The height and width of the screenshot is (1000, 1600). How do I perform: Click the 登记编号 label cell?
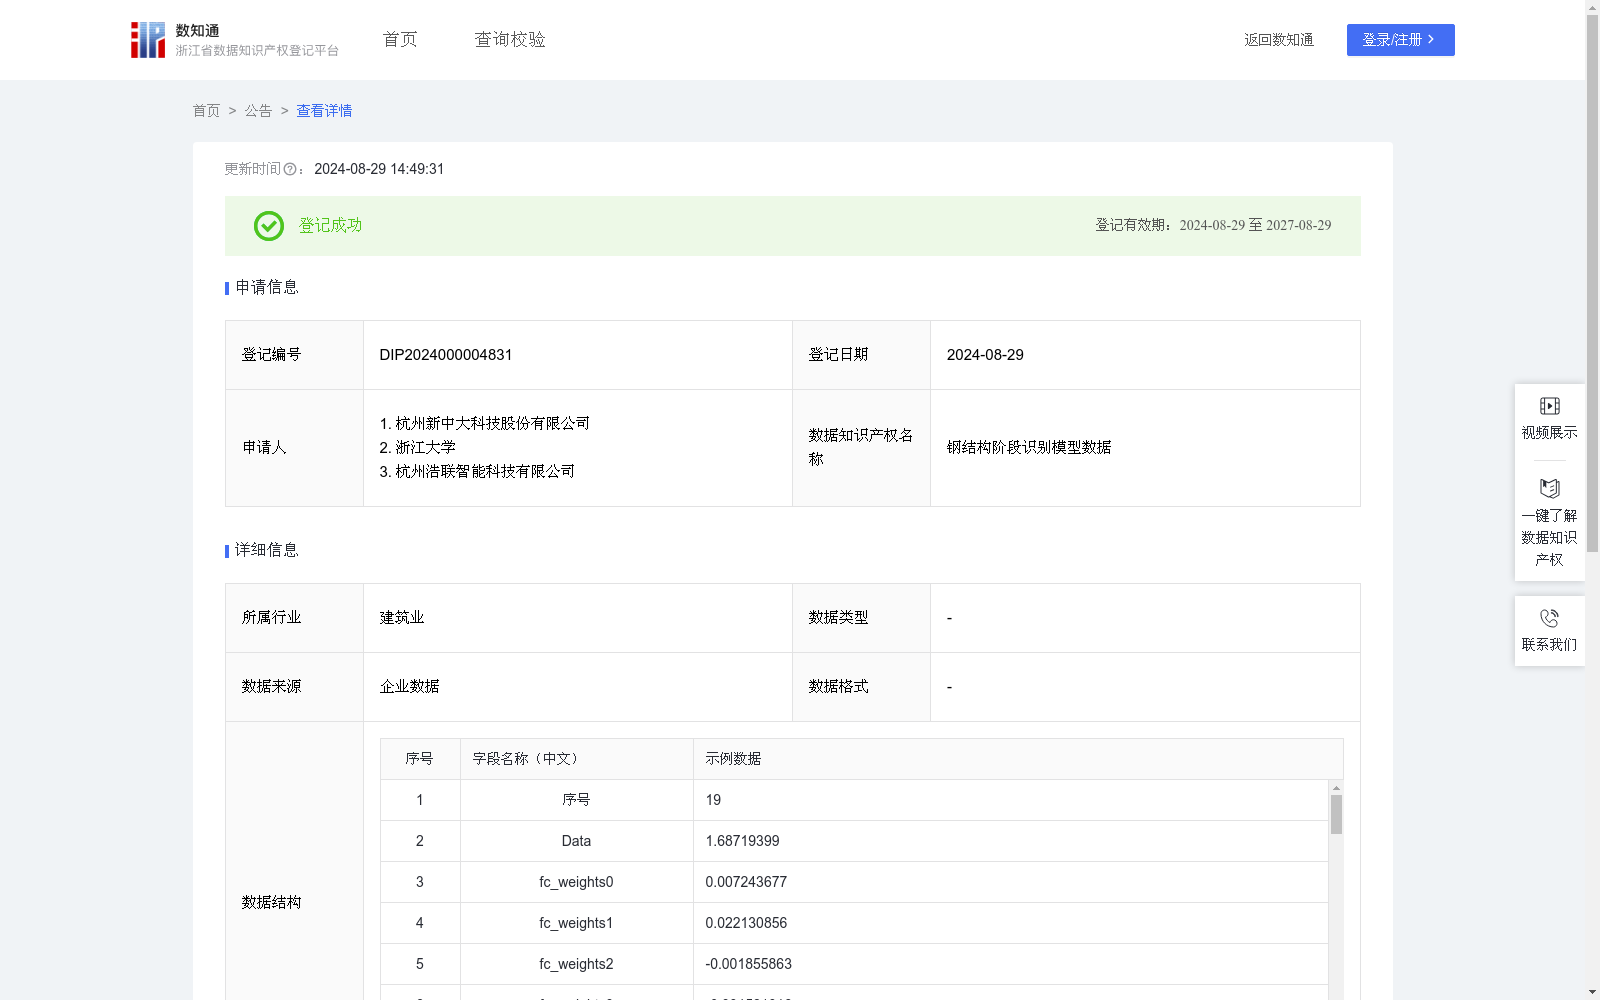coord(294,355)
